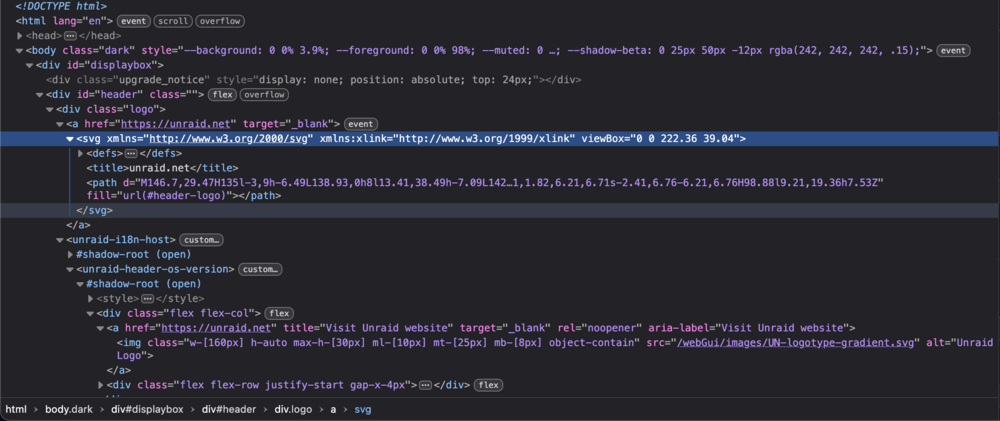Click the overflow badge on html element

pos(220,21)
